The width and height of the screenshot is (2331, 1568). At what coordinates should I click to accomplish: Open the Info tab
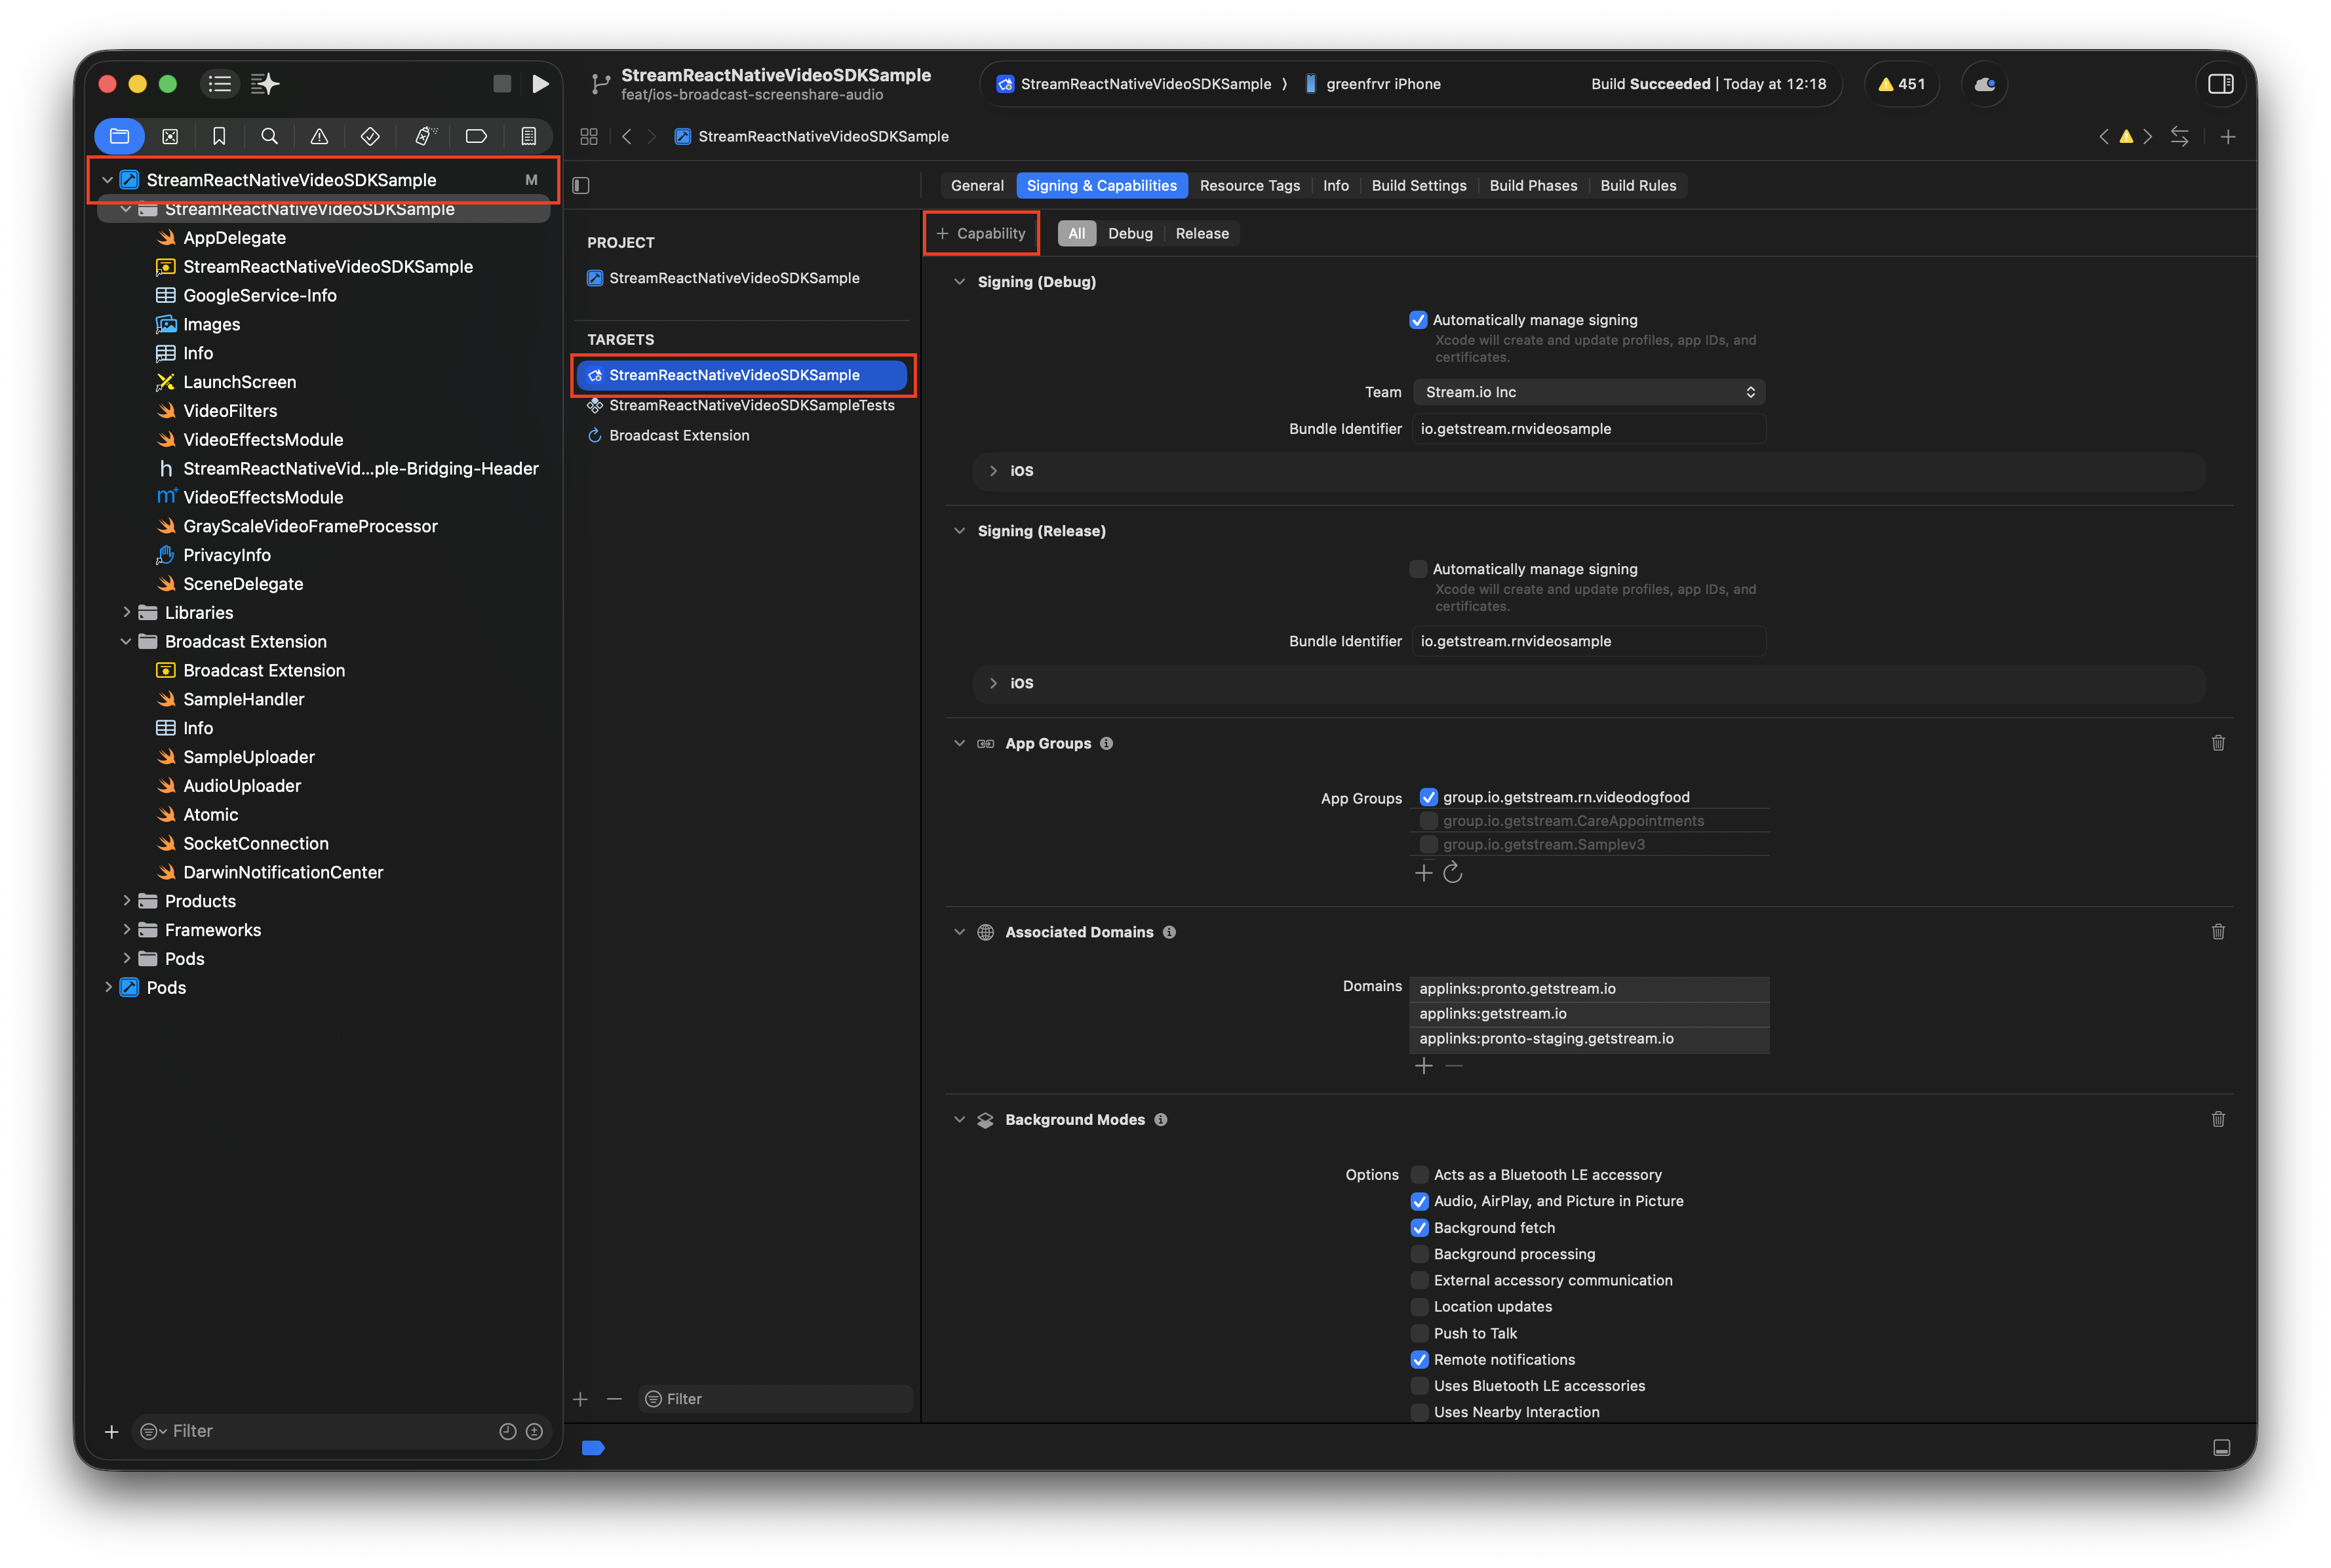(1335, 185)
